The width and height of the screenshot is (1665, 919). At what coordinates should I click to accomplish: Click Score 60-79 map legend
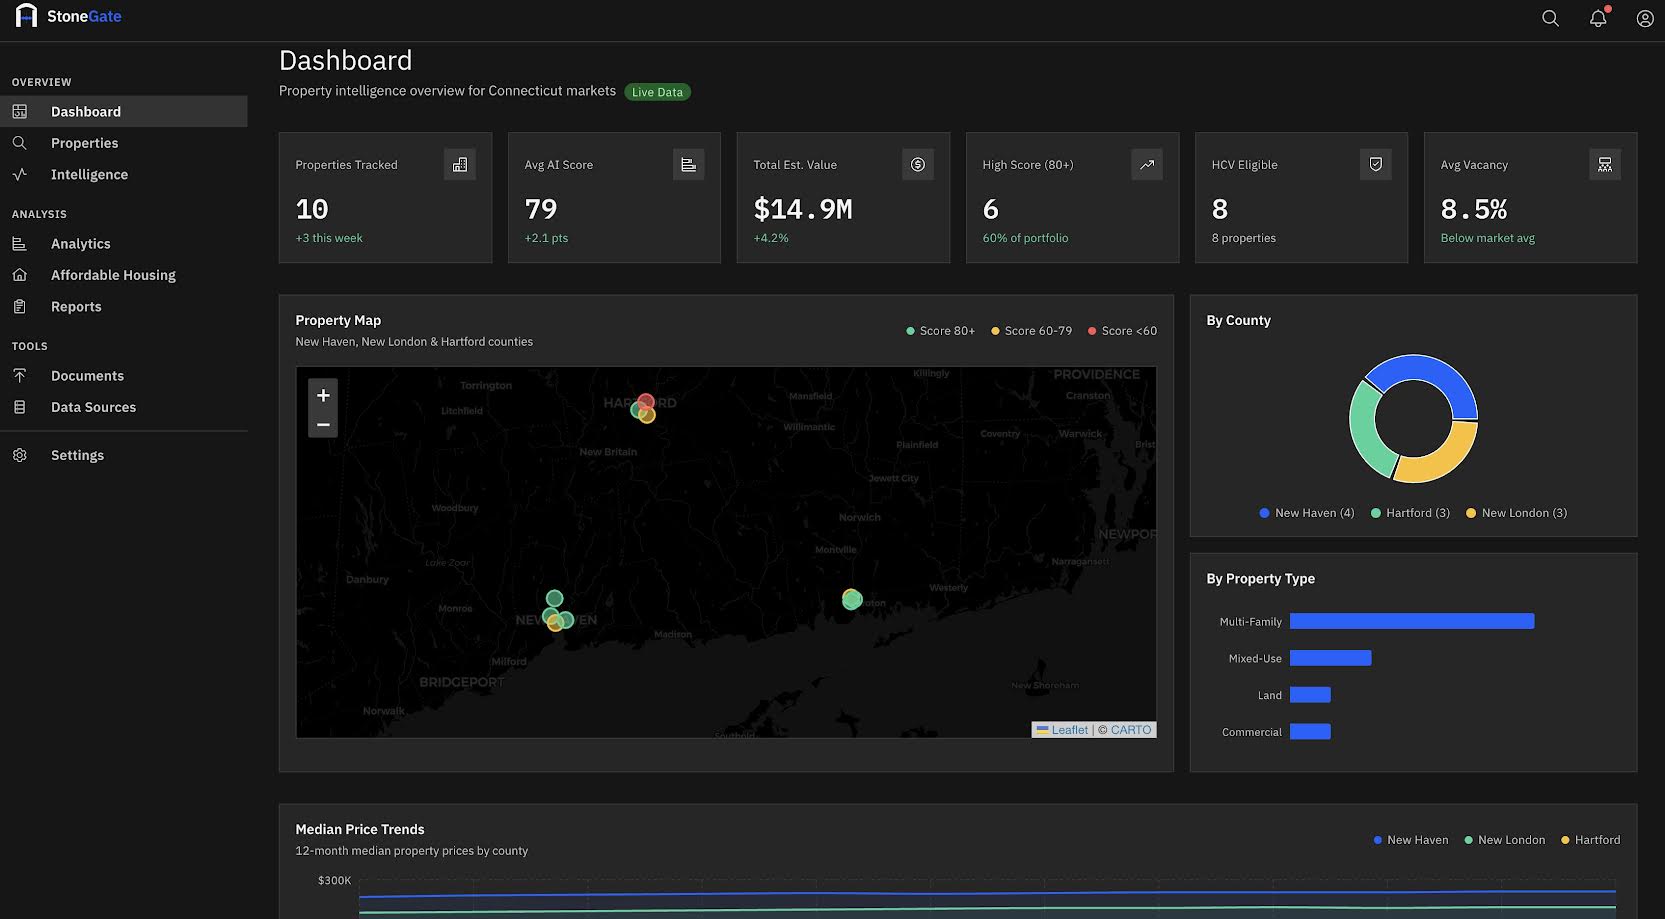pyautogui.click(x=1031, y=331)
